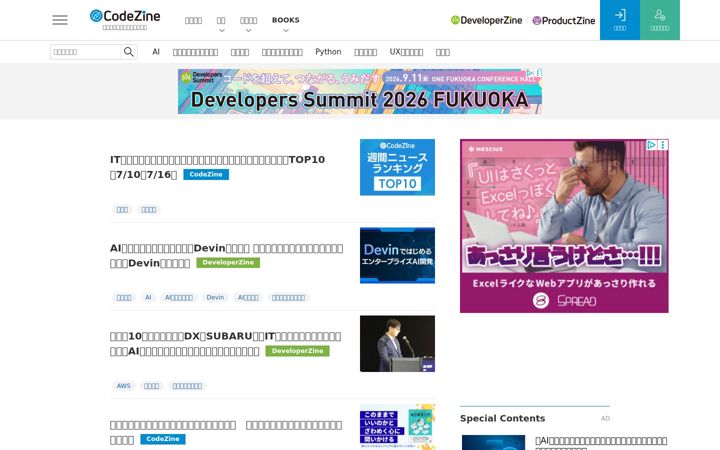Open the fourth article book cover thumbnail
The height and width of the screenshot is (450, 720).
(x=397, y=427)
